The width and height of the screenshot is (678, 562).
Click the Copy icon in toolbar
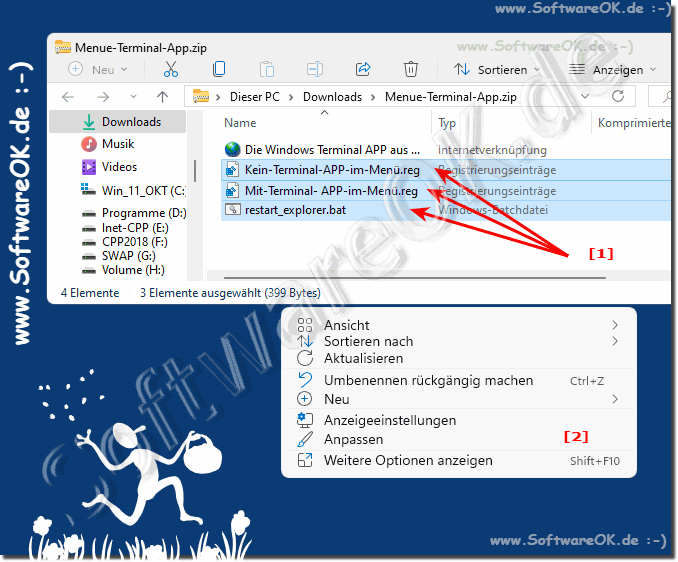coord(219,69)
